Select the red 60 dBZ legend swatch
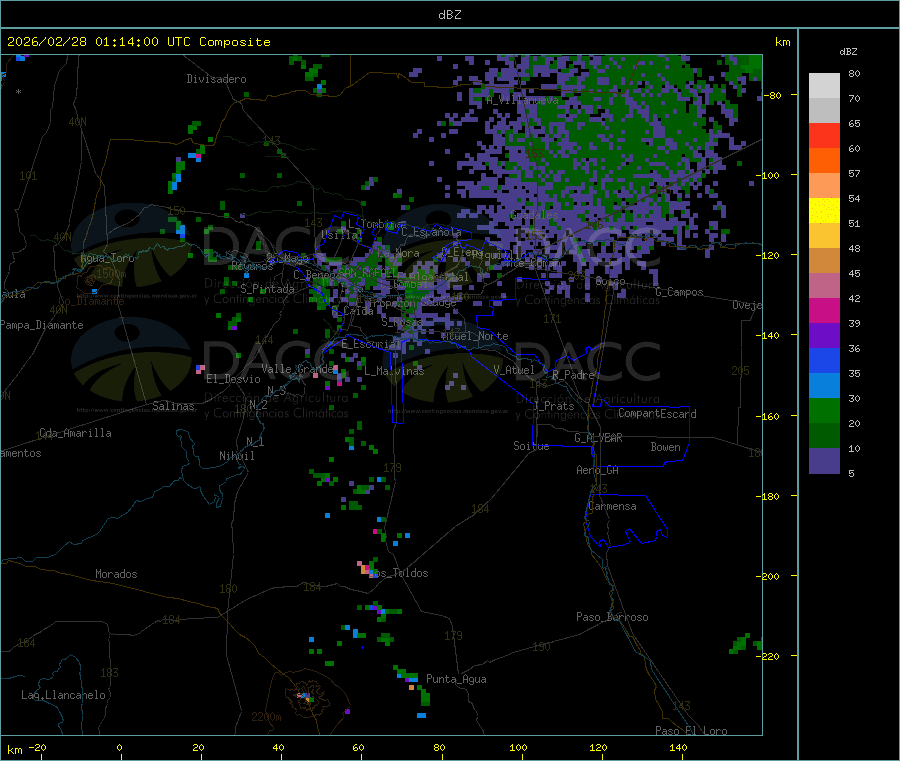Screen dimensions: 900x761 pos(824,135)
